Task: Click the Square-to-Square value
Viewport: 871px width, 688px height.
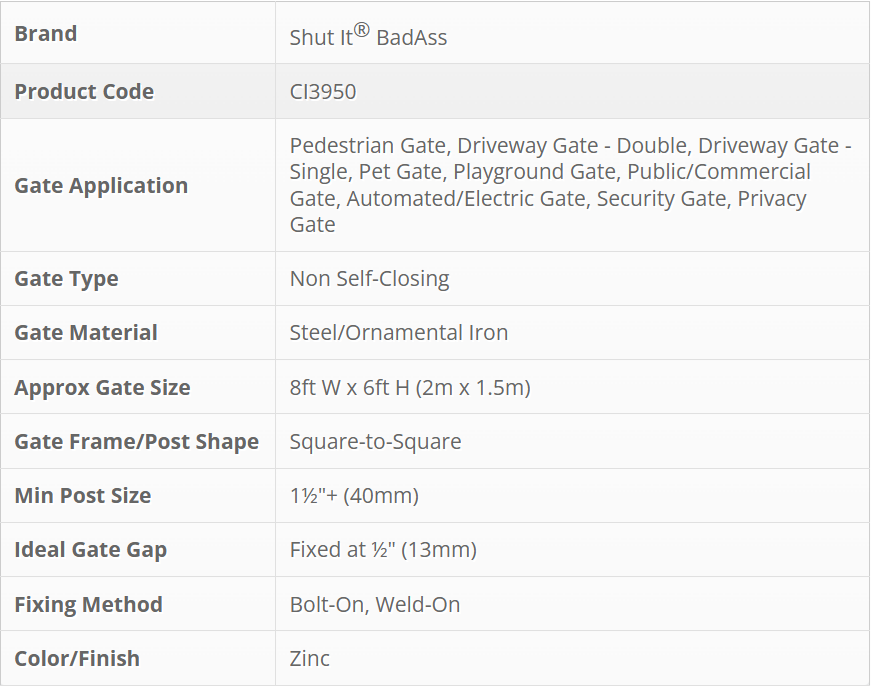Action: (x=375, y=442)
